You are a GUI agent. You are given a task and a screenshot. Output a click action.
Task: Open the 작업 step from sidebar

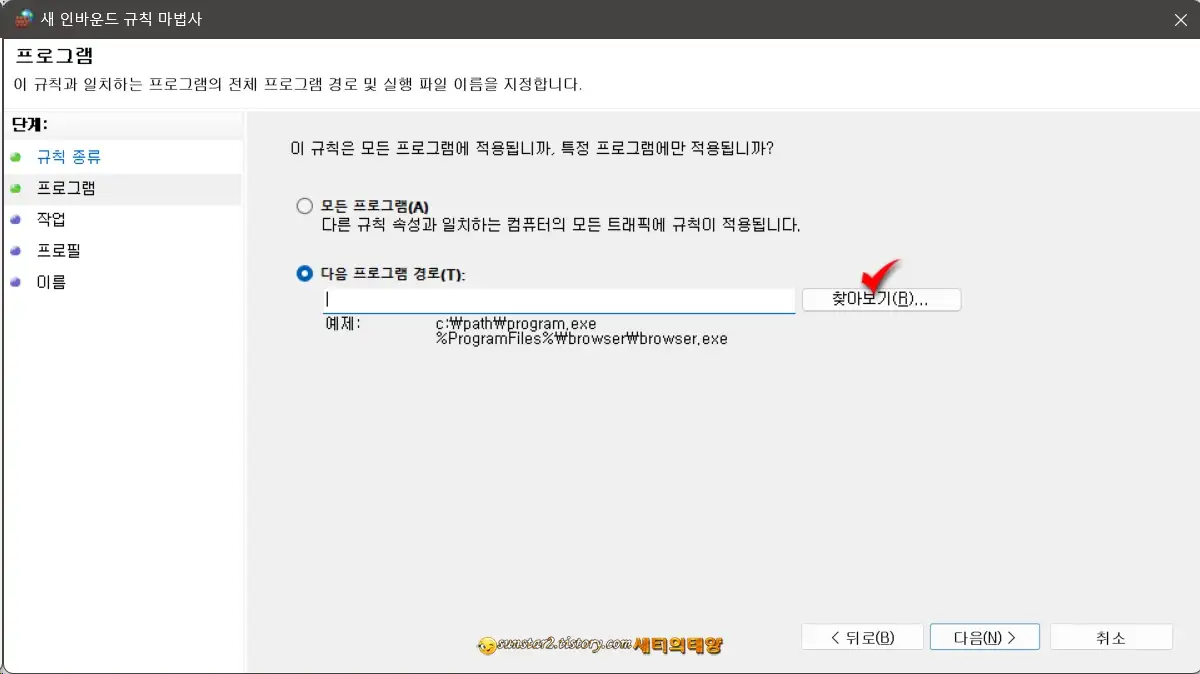[50, 219]
